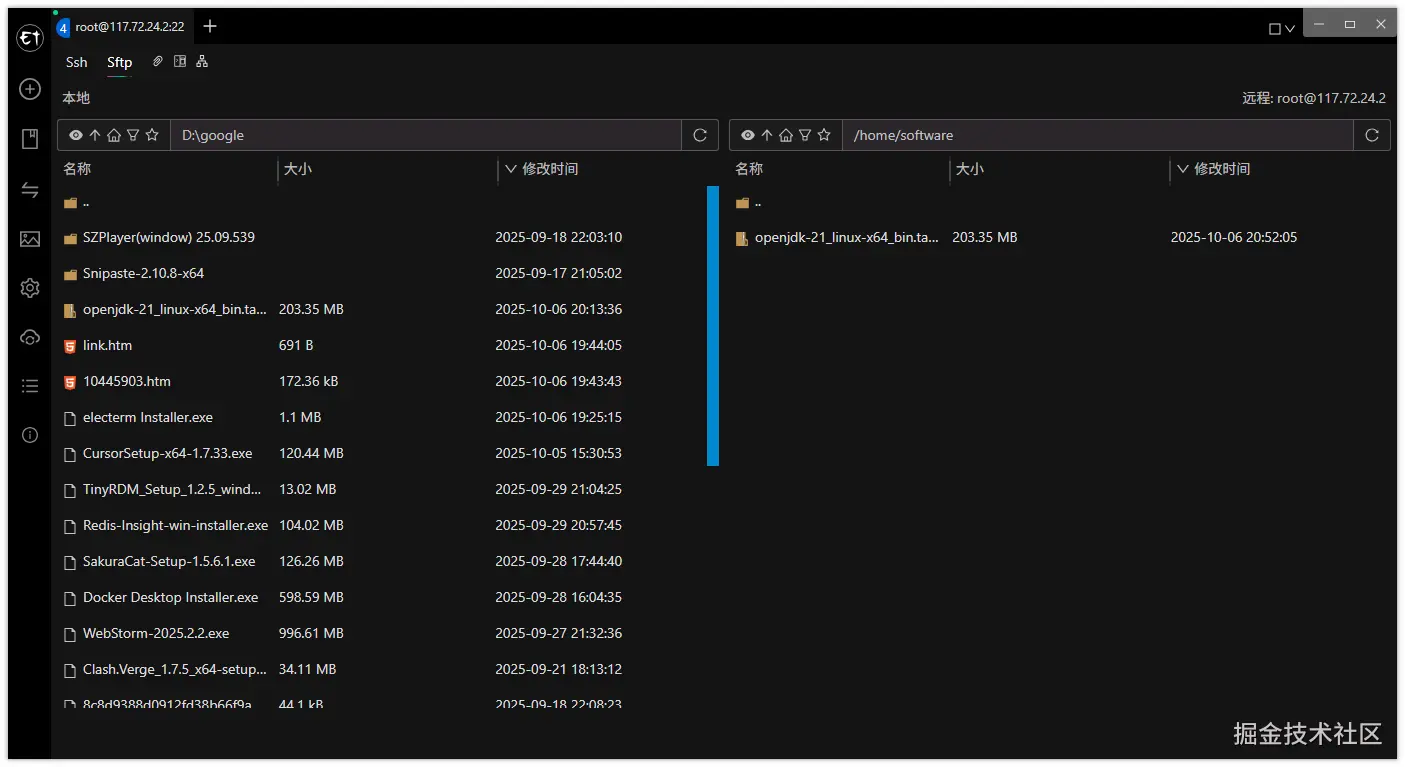Refresh the remote /home/software listing

tap(1372, 135)
